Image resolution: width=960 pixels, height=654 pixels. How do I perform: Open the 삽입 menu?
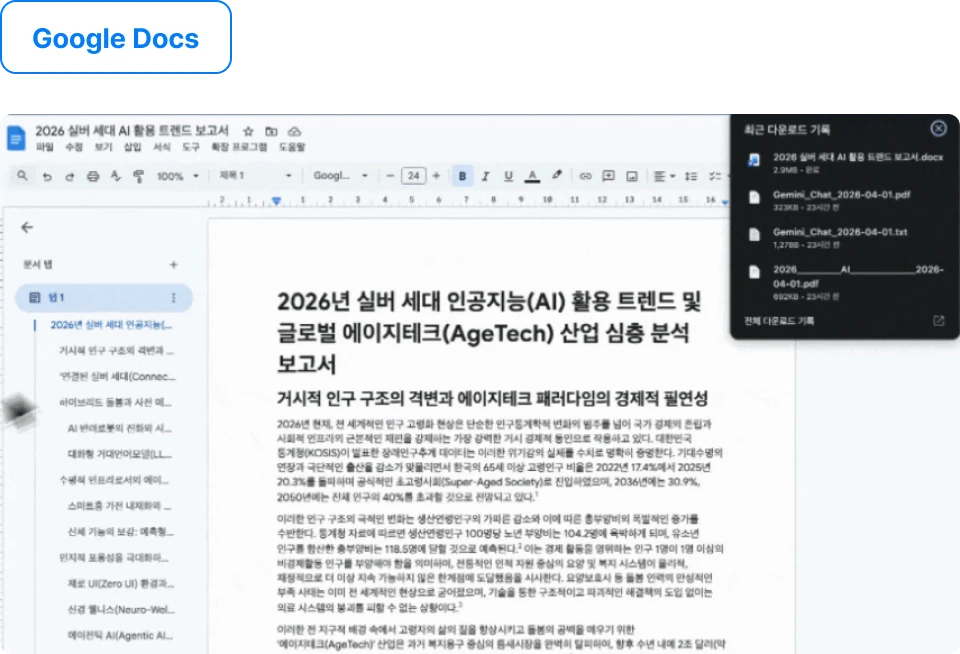133,147
